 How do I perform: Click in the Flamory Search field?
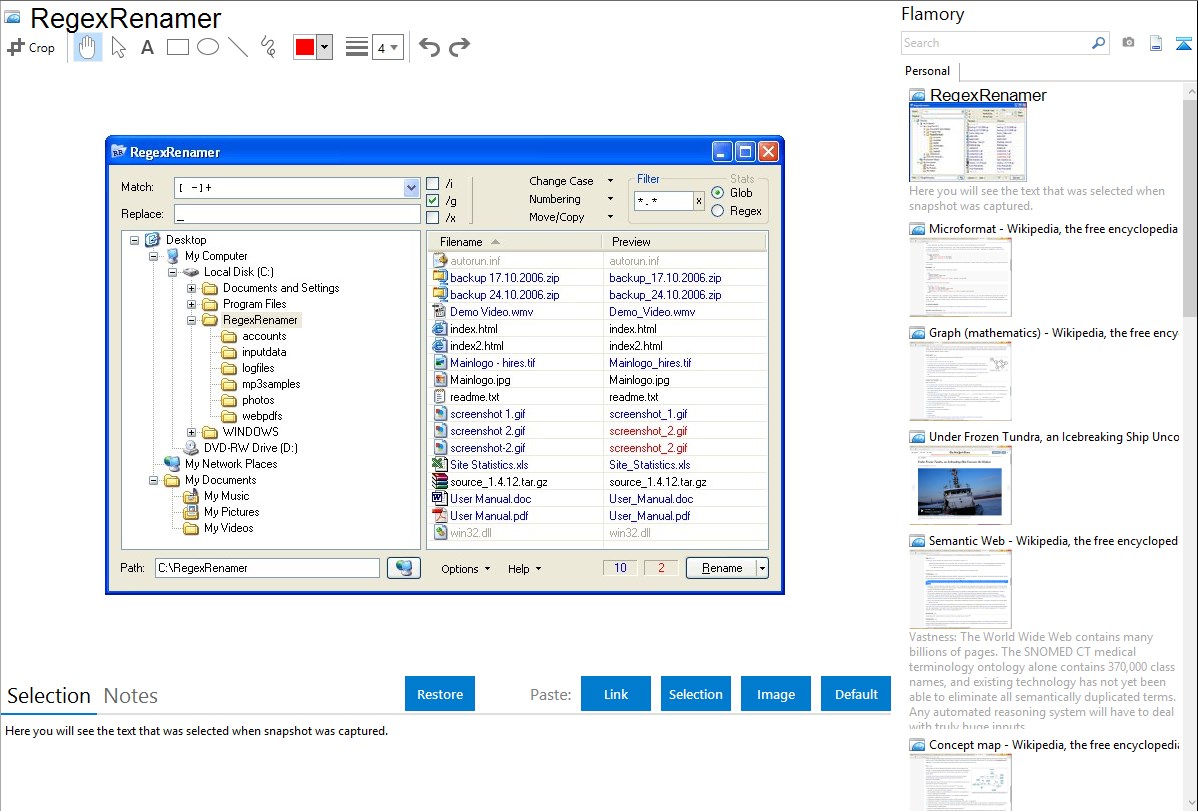tap(996, 43)
